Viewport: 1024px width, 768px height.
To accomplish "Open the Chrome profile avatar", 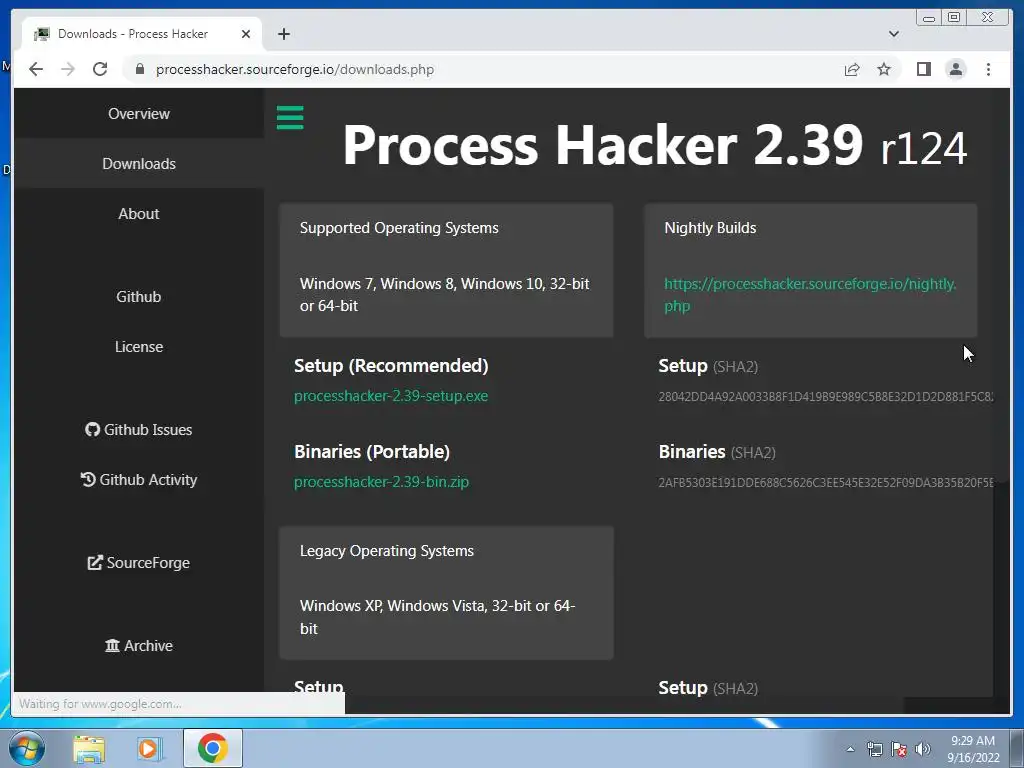I will [x=955, y=69].
